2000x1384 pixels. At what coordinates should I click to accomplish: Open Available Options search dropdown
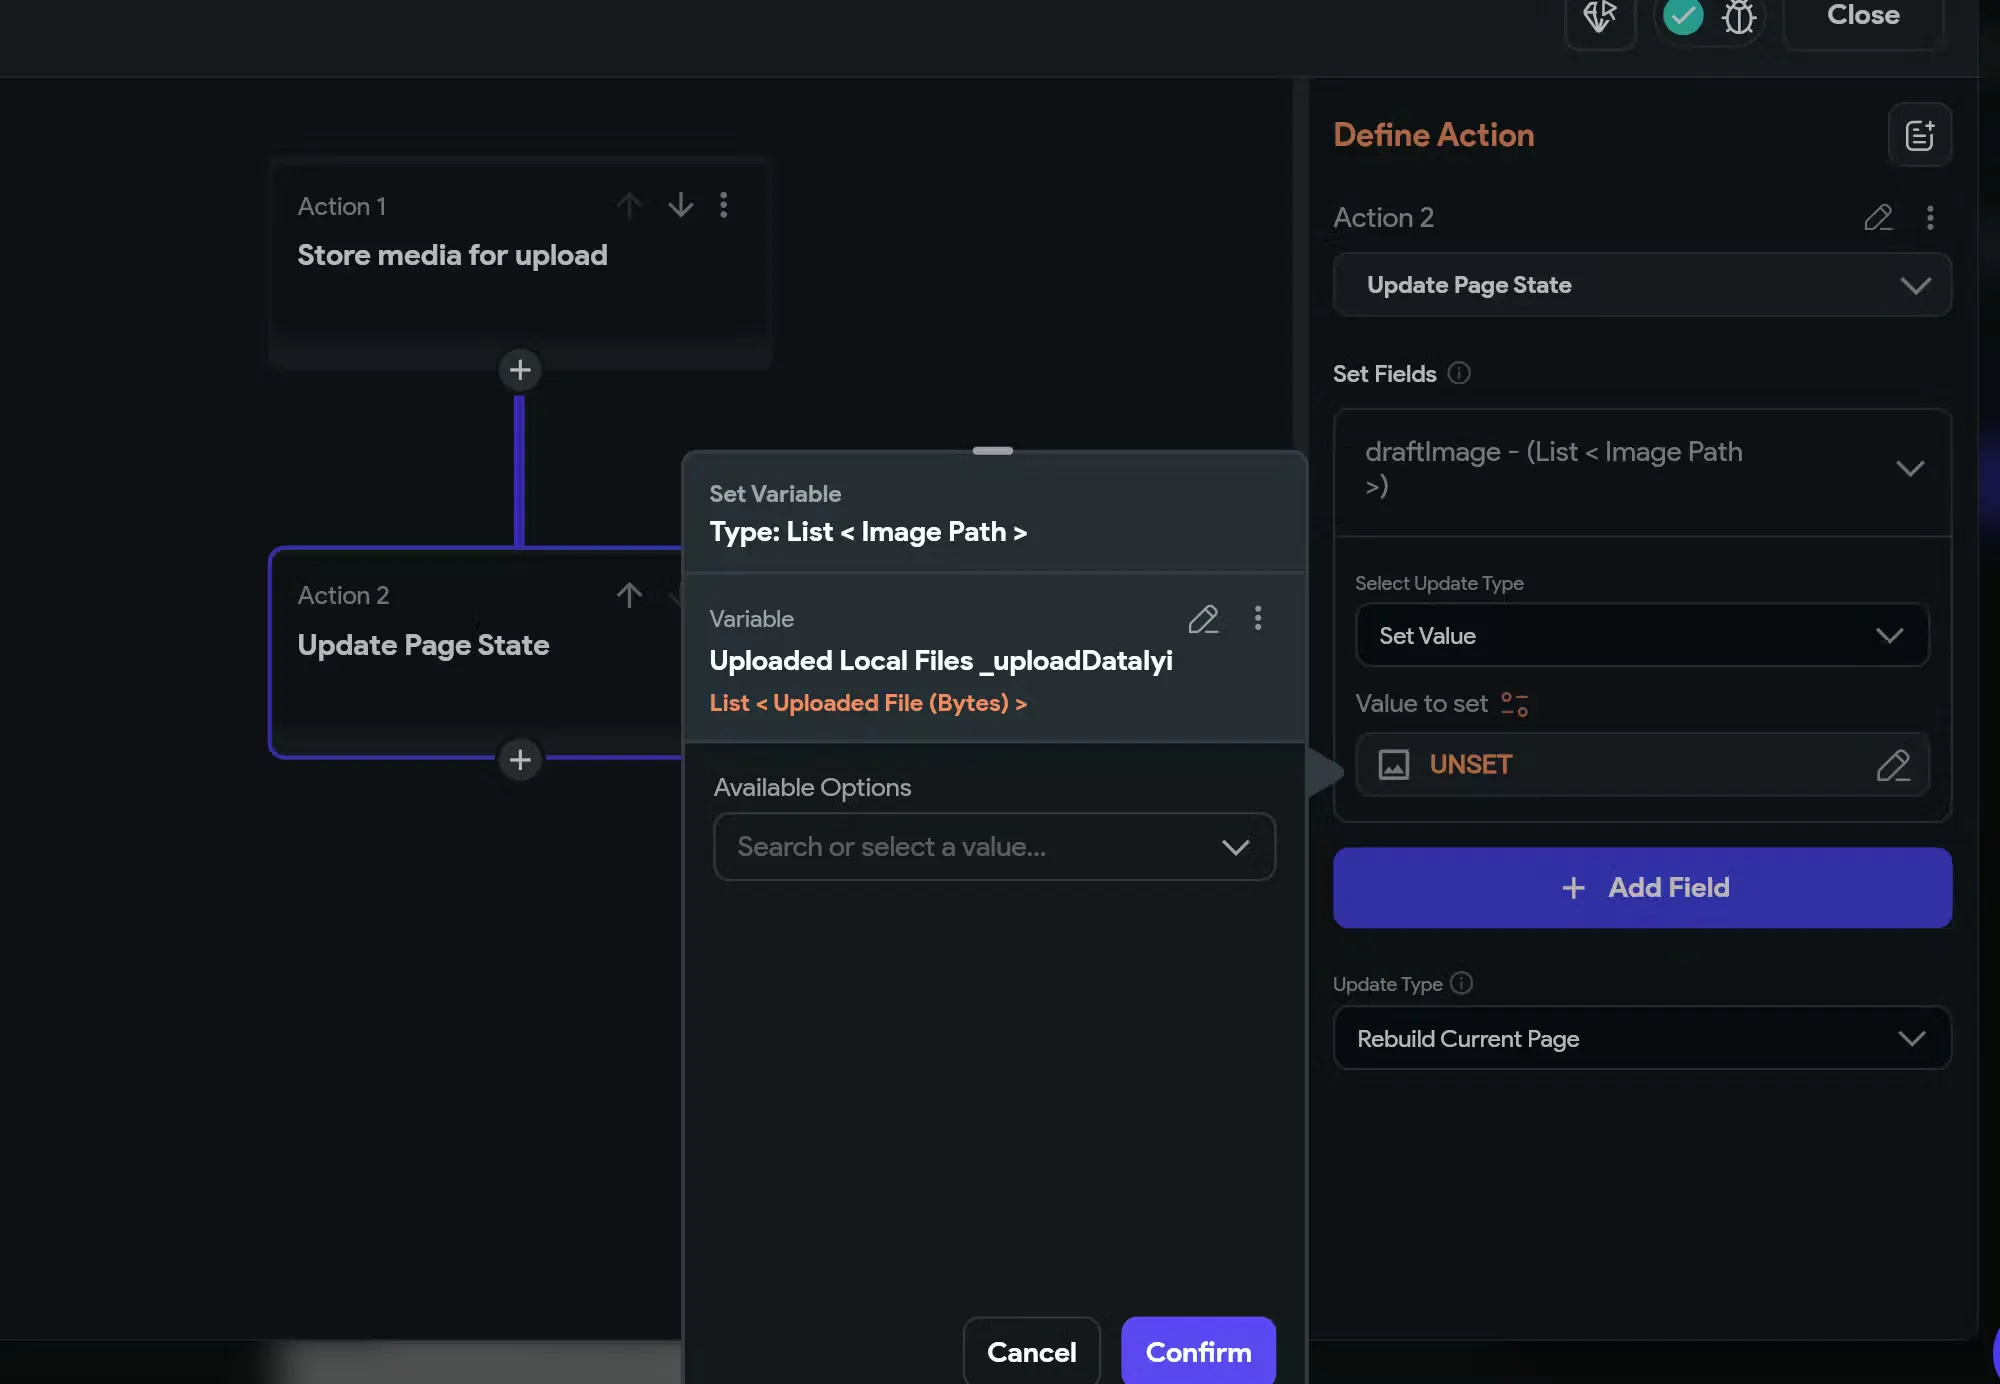994,847
